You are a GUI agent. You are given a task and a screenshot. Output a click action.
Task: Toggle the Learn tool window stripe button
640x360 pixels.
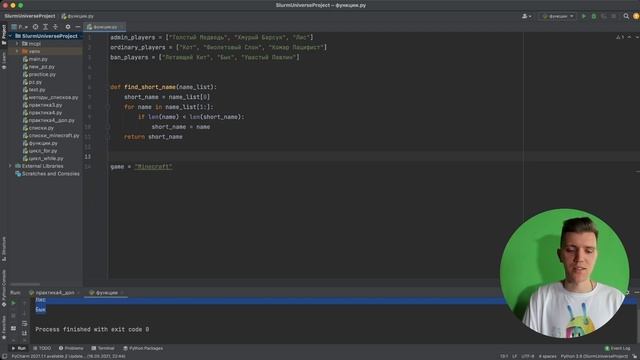(x=4, y=60)
